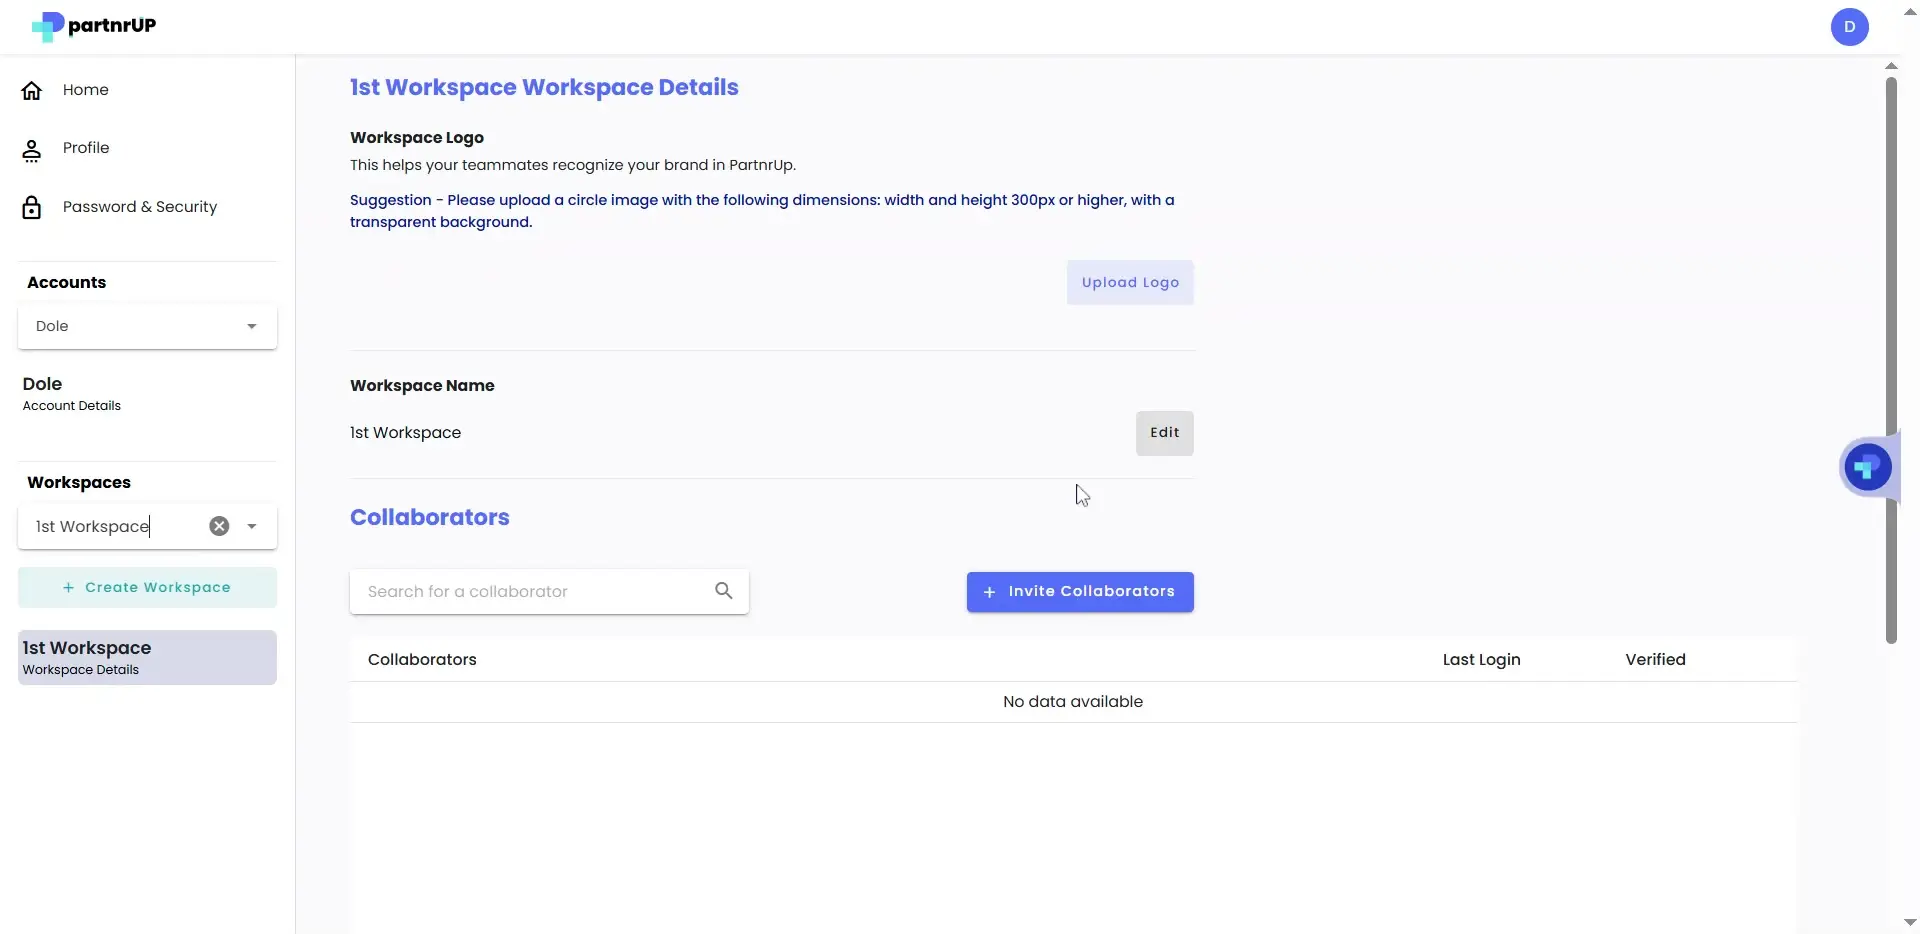Screen dimensions: 1920x934
Task: Click the plus icon on Create Workspace
Action: [x=68, y=587]
